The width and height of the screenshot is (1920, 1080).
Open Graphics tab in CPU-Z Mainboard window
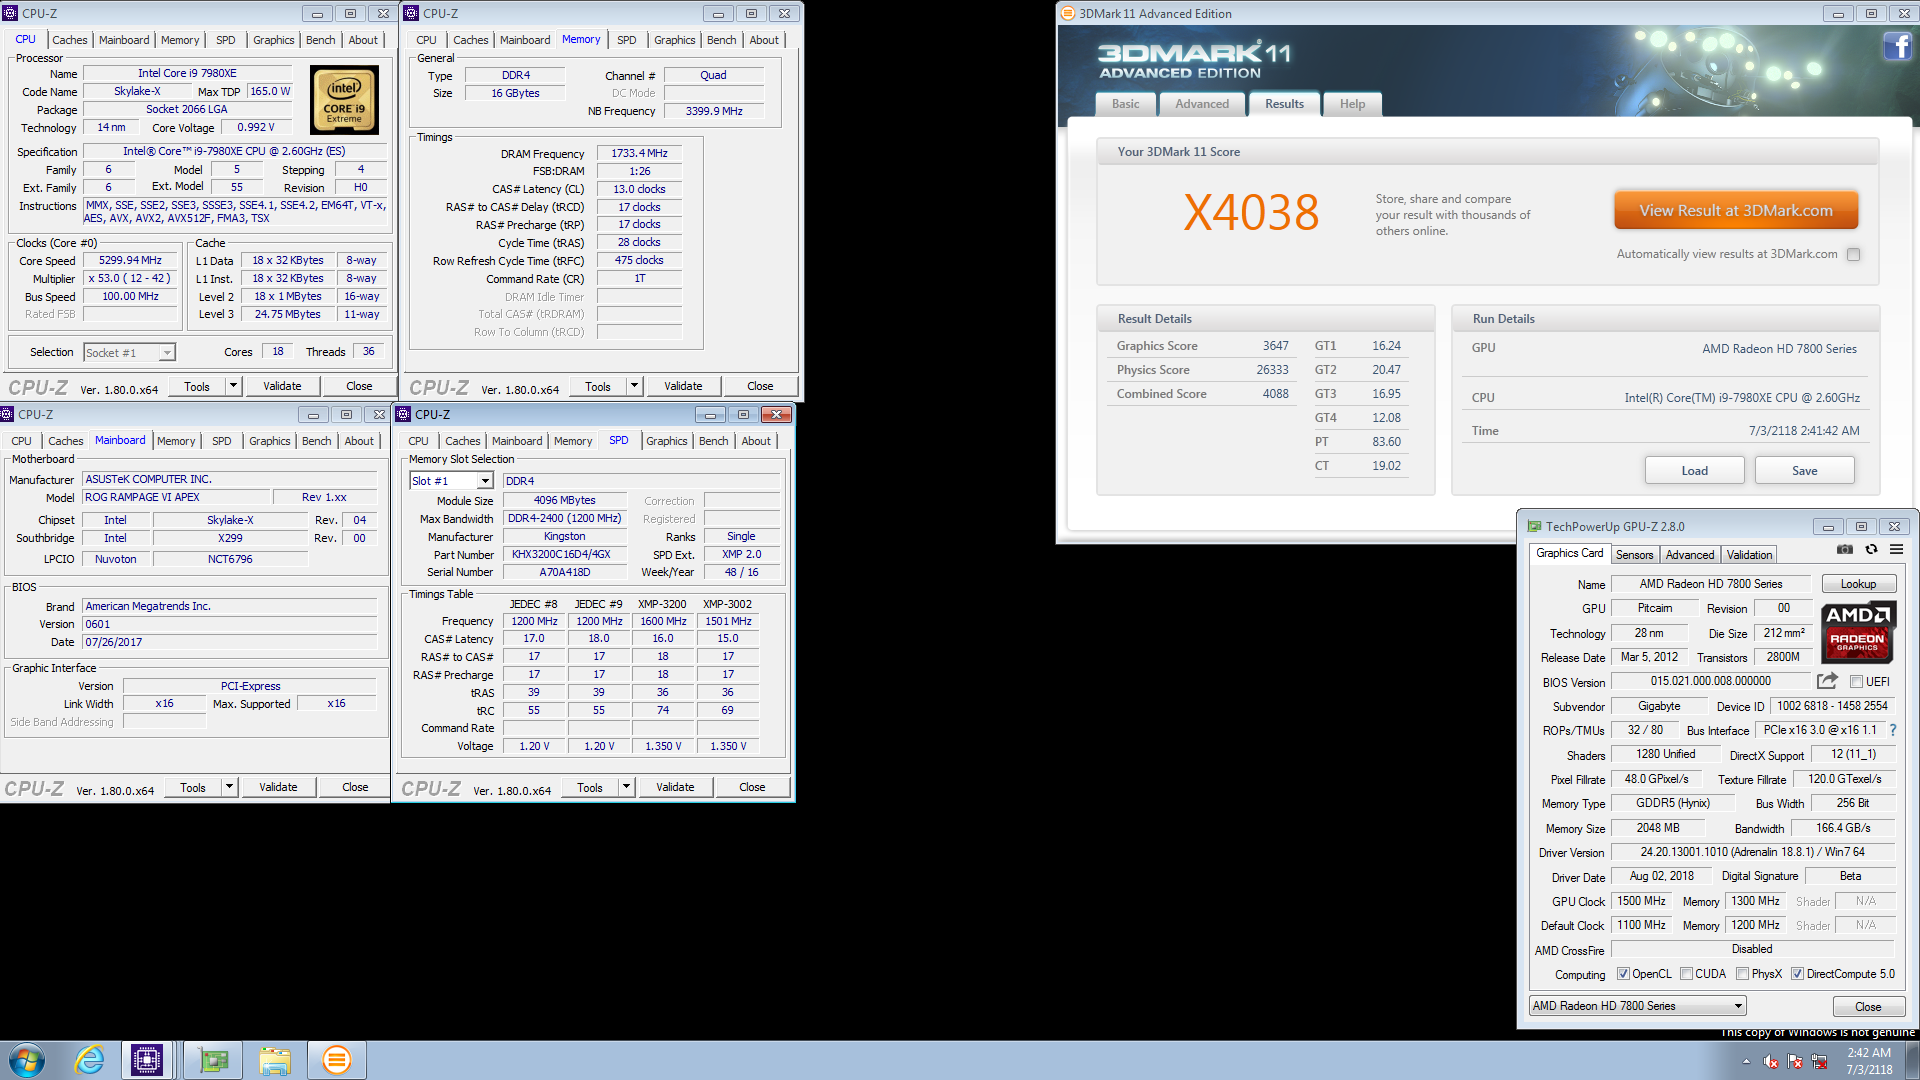pyautogui.click(x=269, y=441)
